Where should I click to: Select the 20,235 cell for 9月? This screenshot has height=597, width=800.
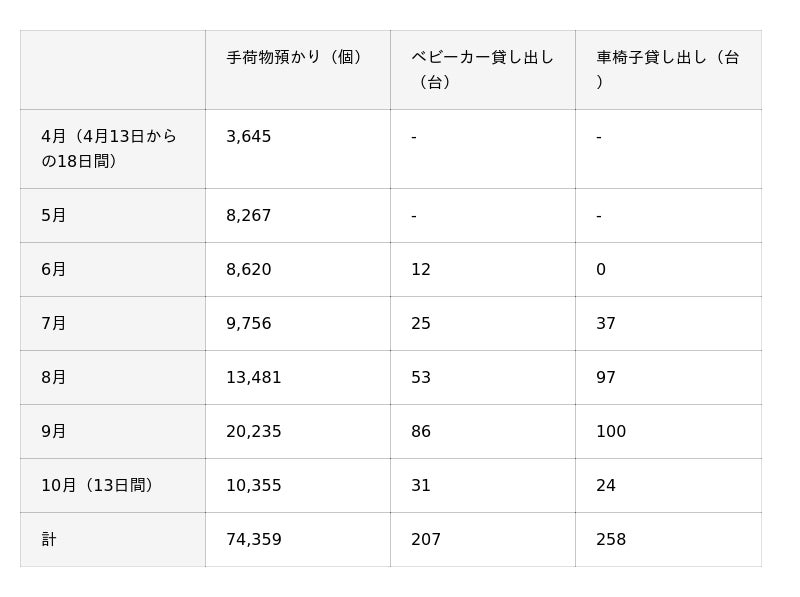[254, 432]
